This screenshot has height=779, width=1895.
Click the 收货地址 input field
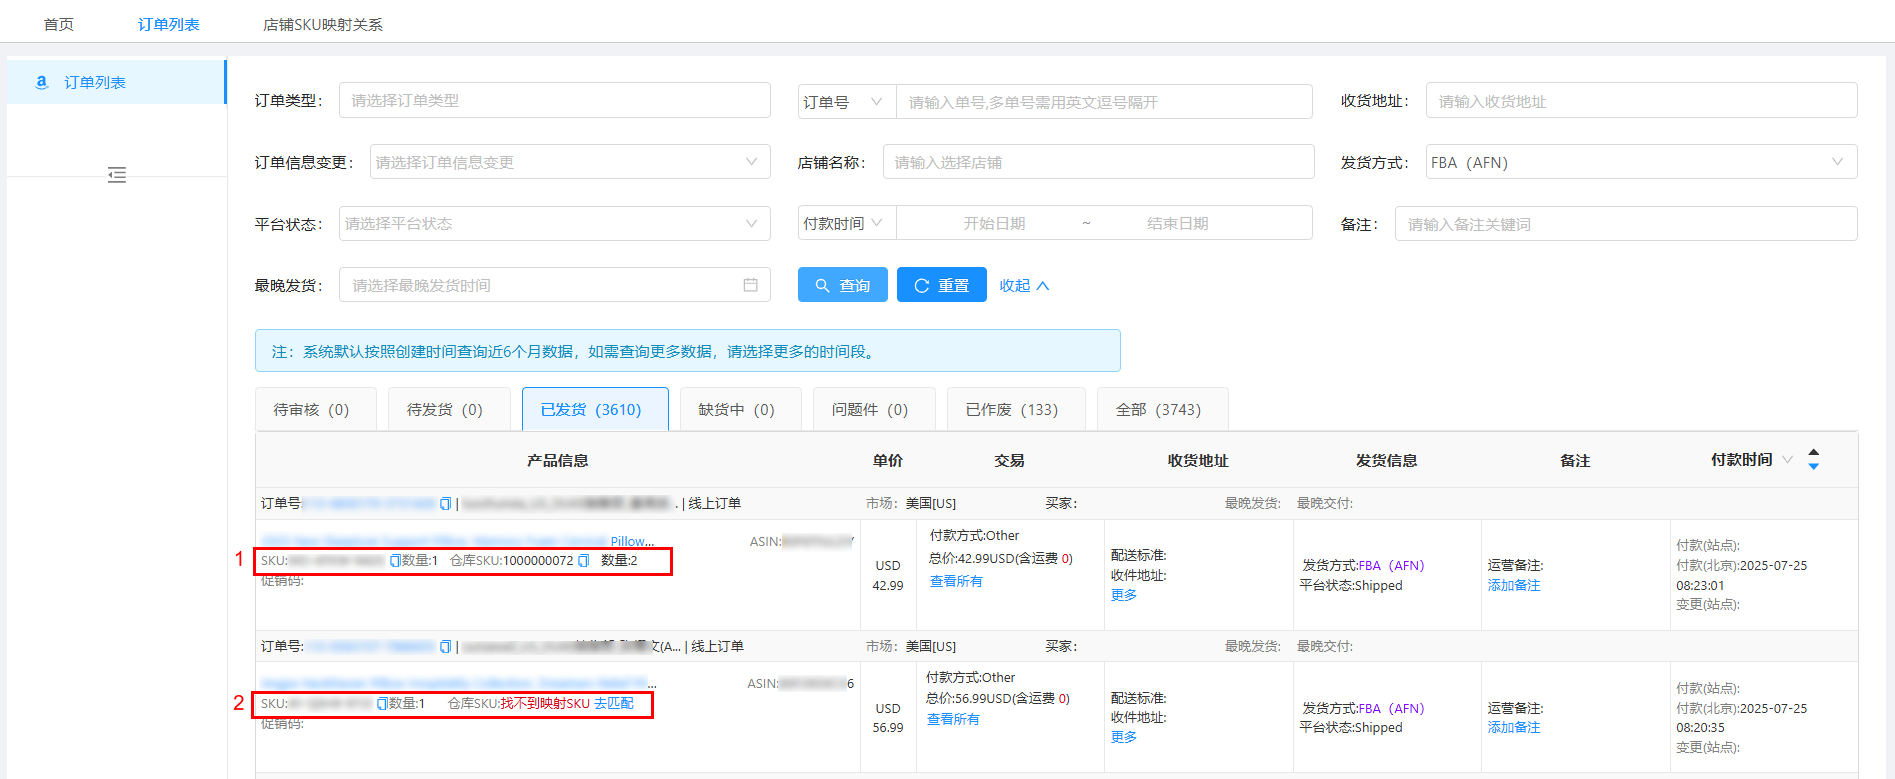click(1640, 101)
